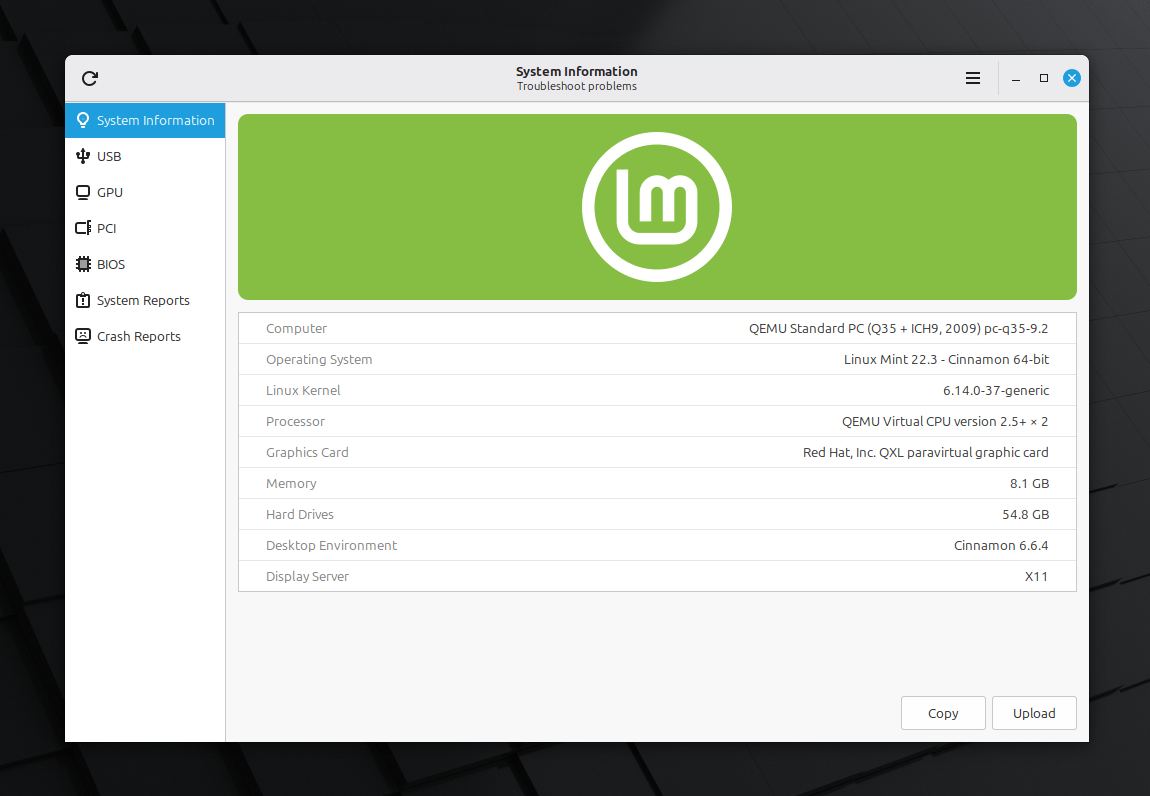Select the Display Server X11 row

click(657, 576)
